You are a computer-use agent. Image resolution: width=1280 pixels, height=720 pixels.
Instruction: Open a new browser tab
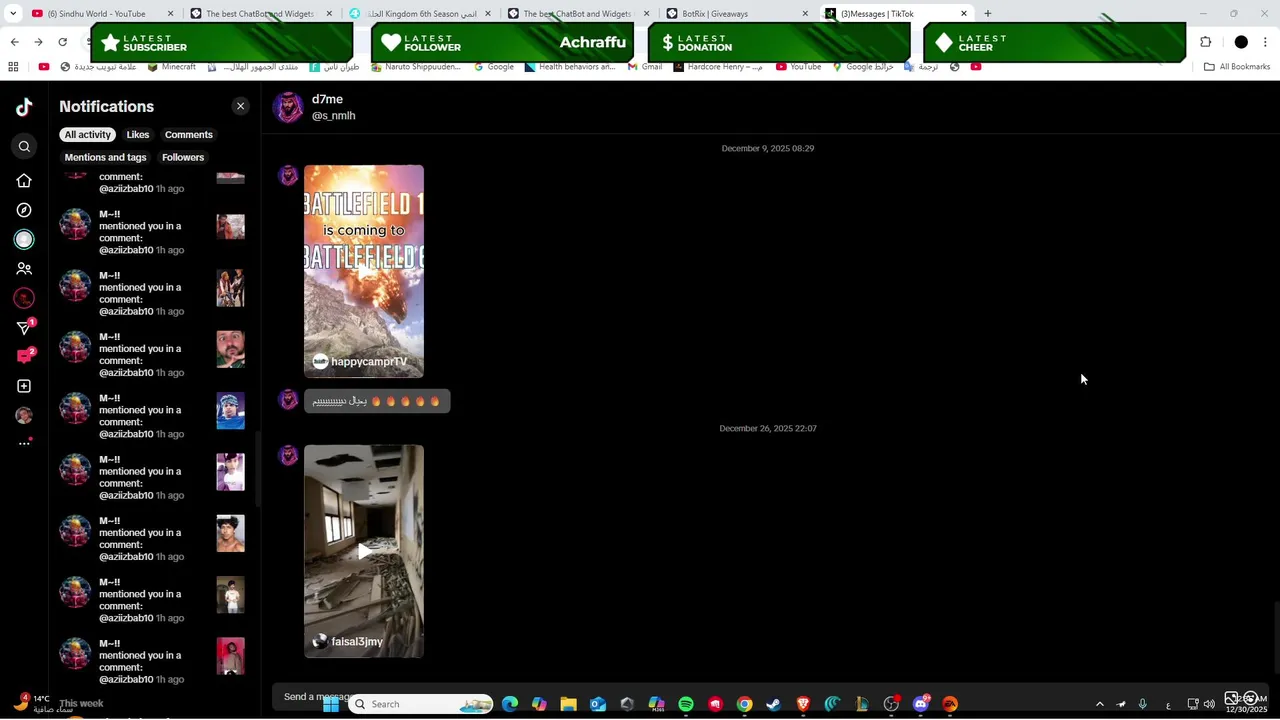point(988,14)
